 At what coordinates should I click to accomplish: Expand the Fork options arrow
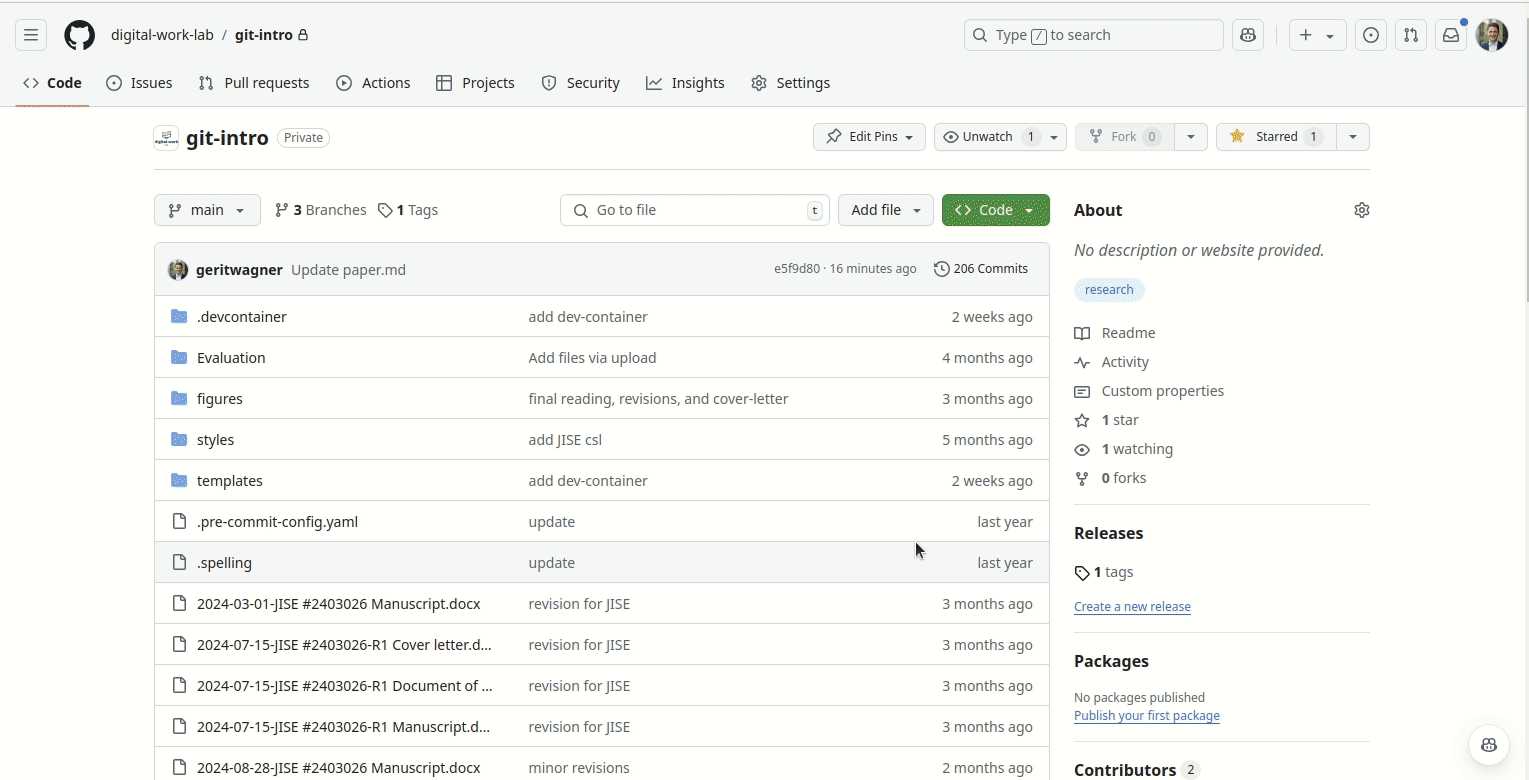pos(1190,137)
